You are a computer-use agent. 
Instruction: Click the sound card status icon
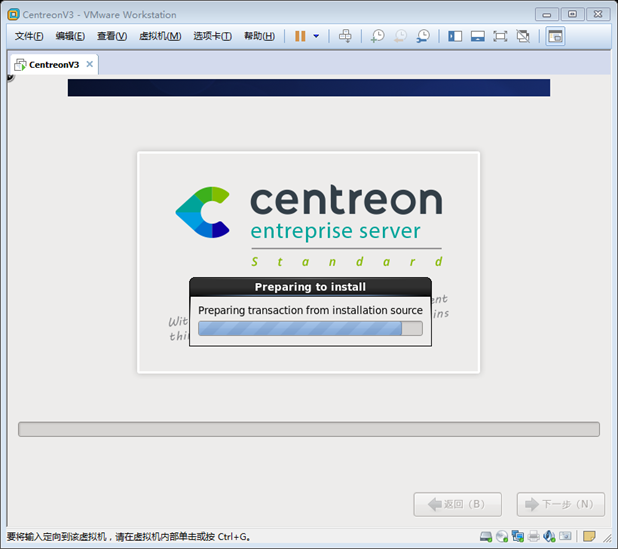[549, 536]
